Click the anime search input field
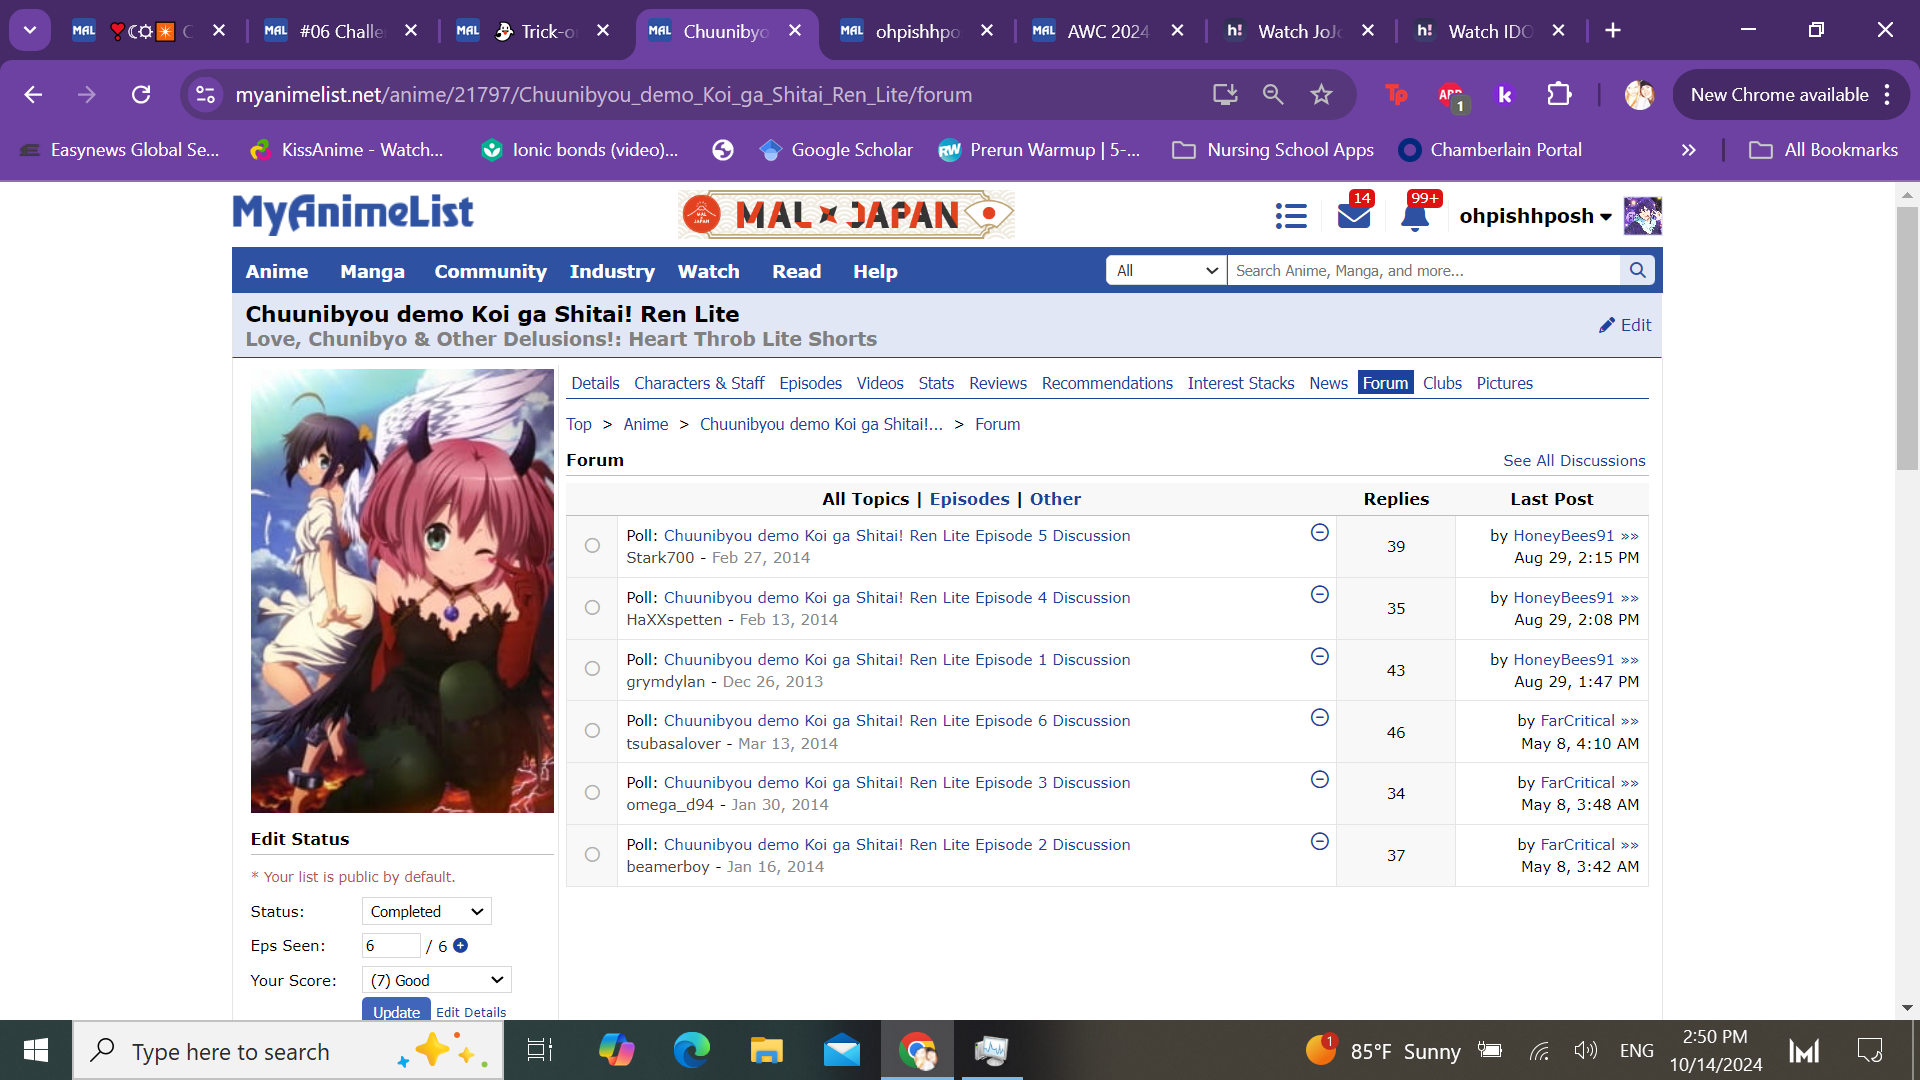 pyautogui.click(x=1422, y=270)
